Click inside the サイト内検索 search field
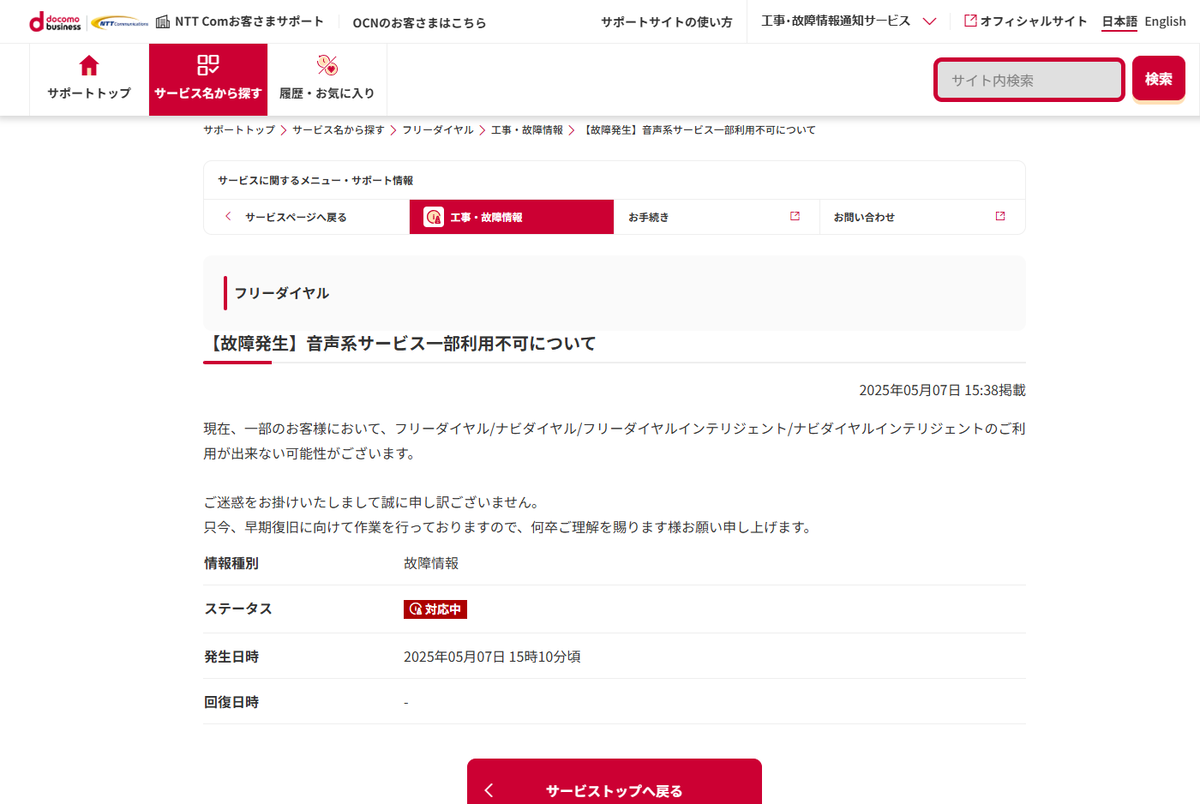Image resolution: width=1200 pixels, height=804 pixels. click(x=1028, y=78)
